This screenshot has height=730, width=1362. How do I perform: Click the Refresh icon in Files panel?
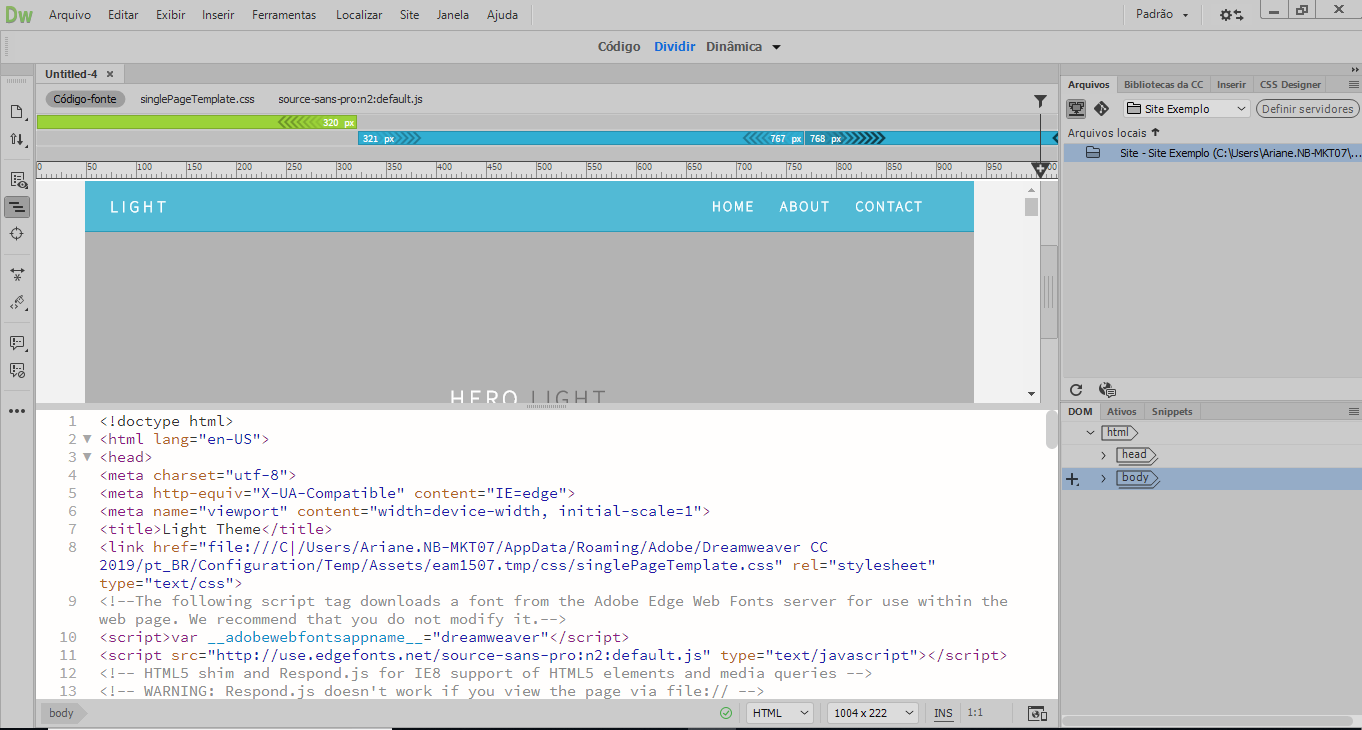1076,390
